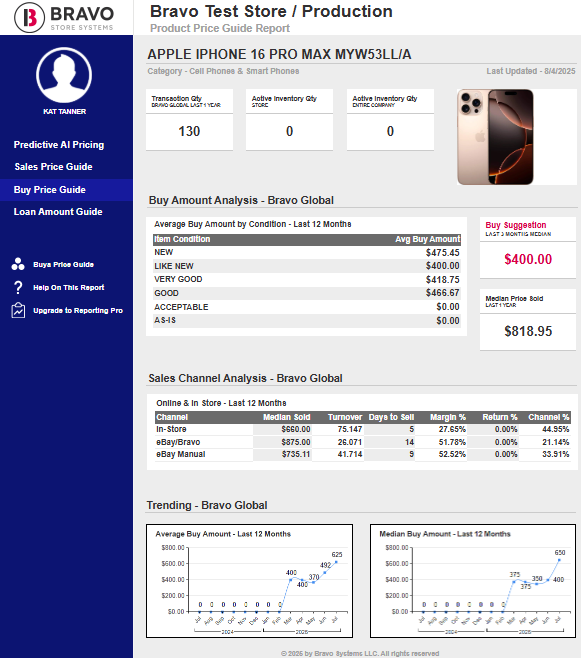Image resolution: width=581 pixels, height=658 pixels.
Task: Click the Product Price Guide Report subtitle
Action: [x=220, y=28]
